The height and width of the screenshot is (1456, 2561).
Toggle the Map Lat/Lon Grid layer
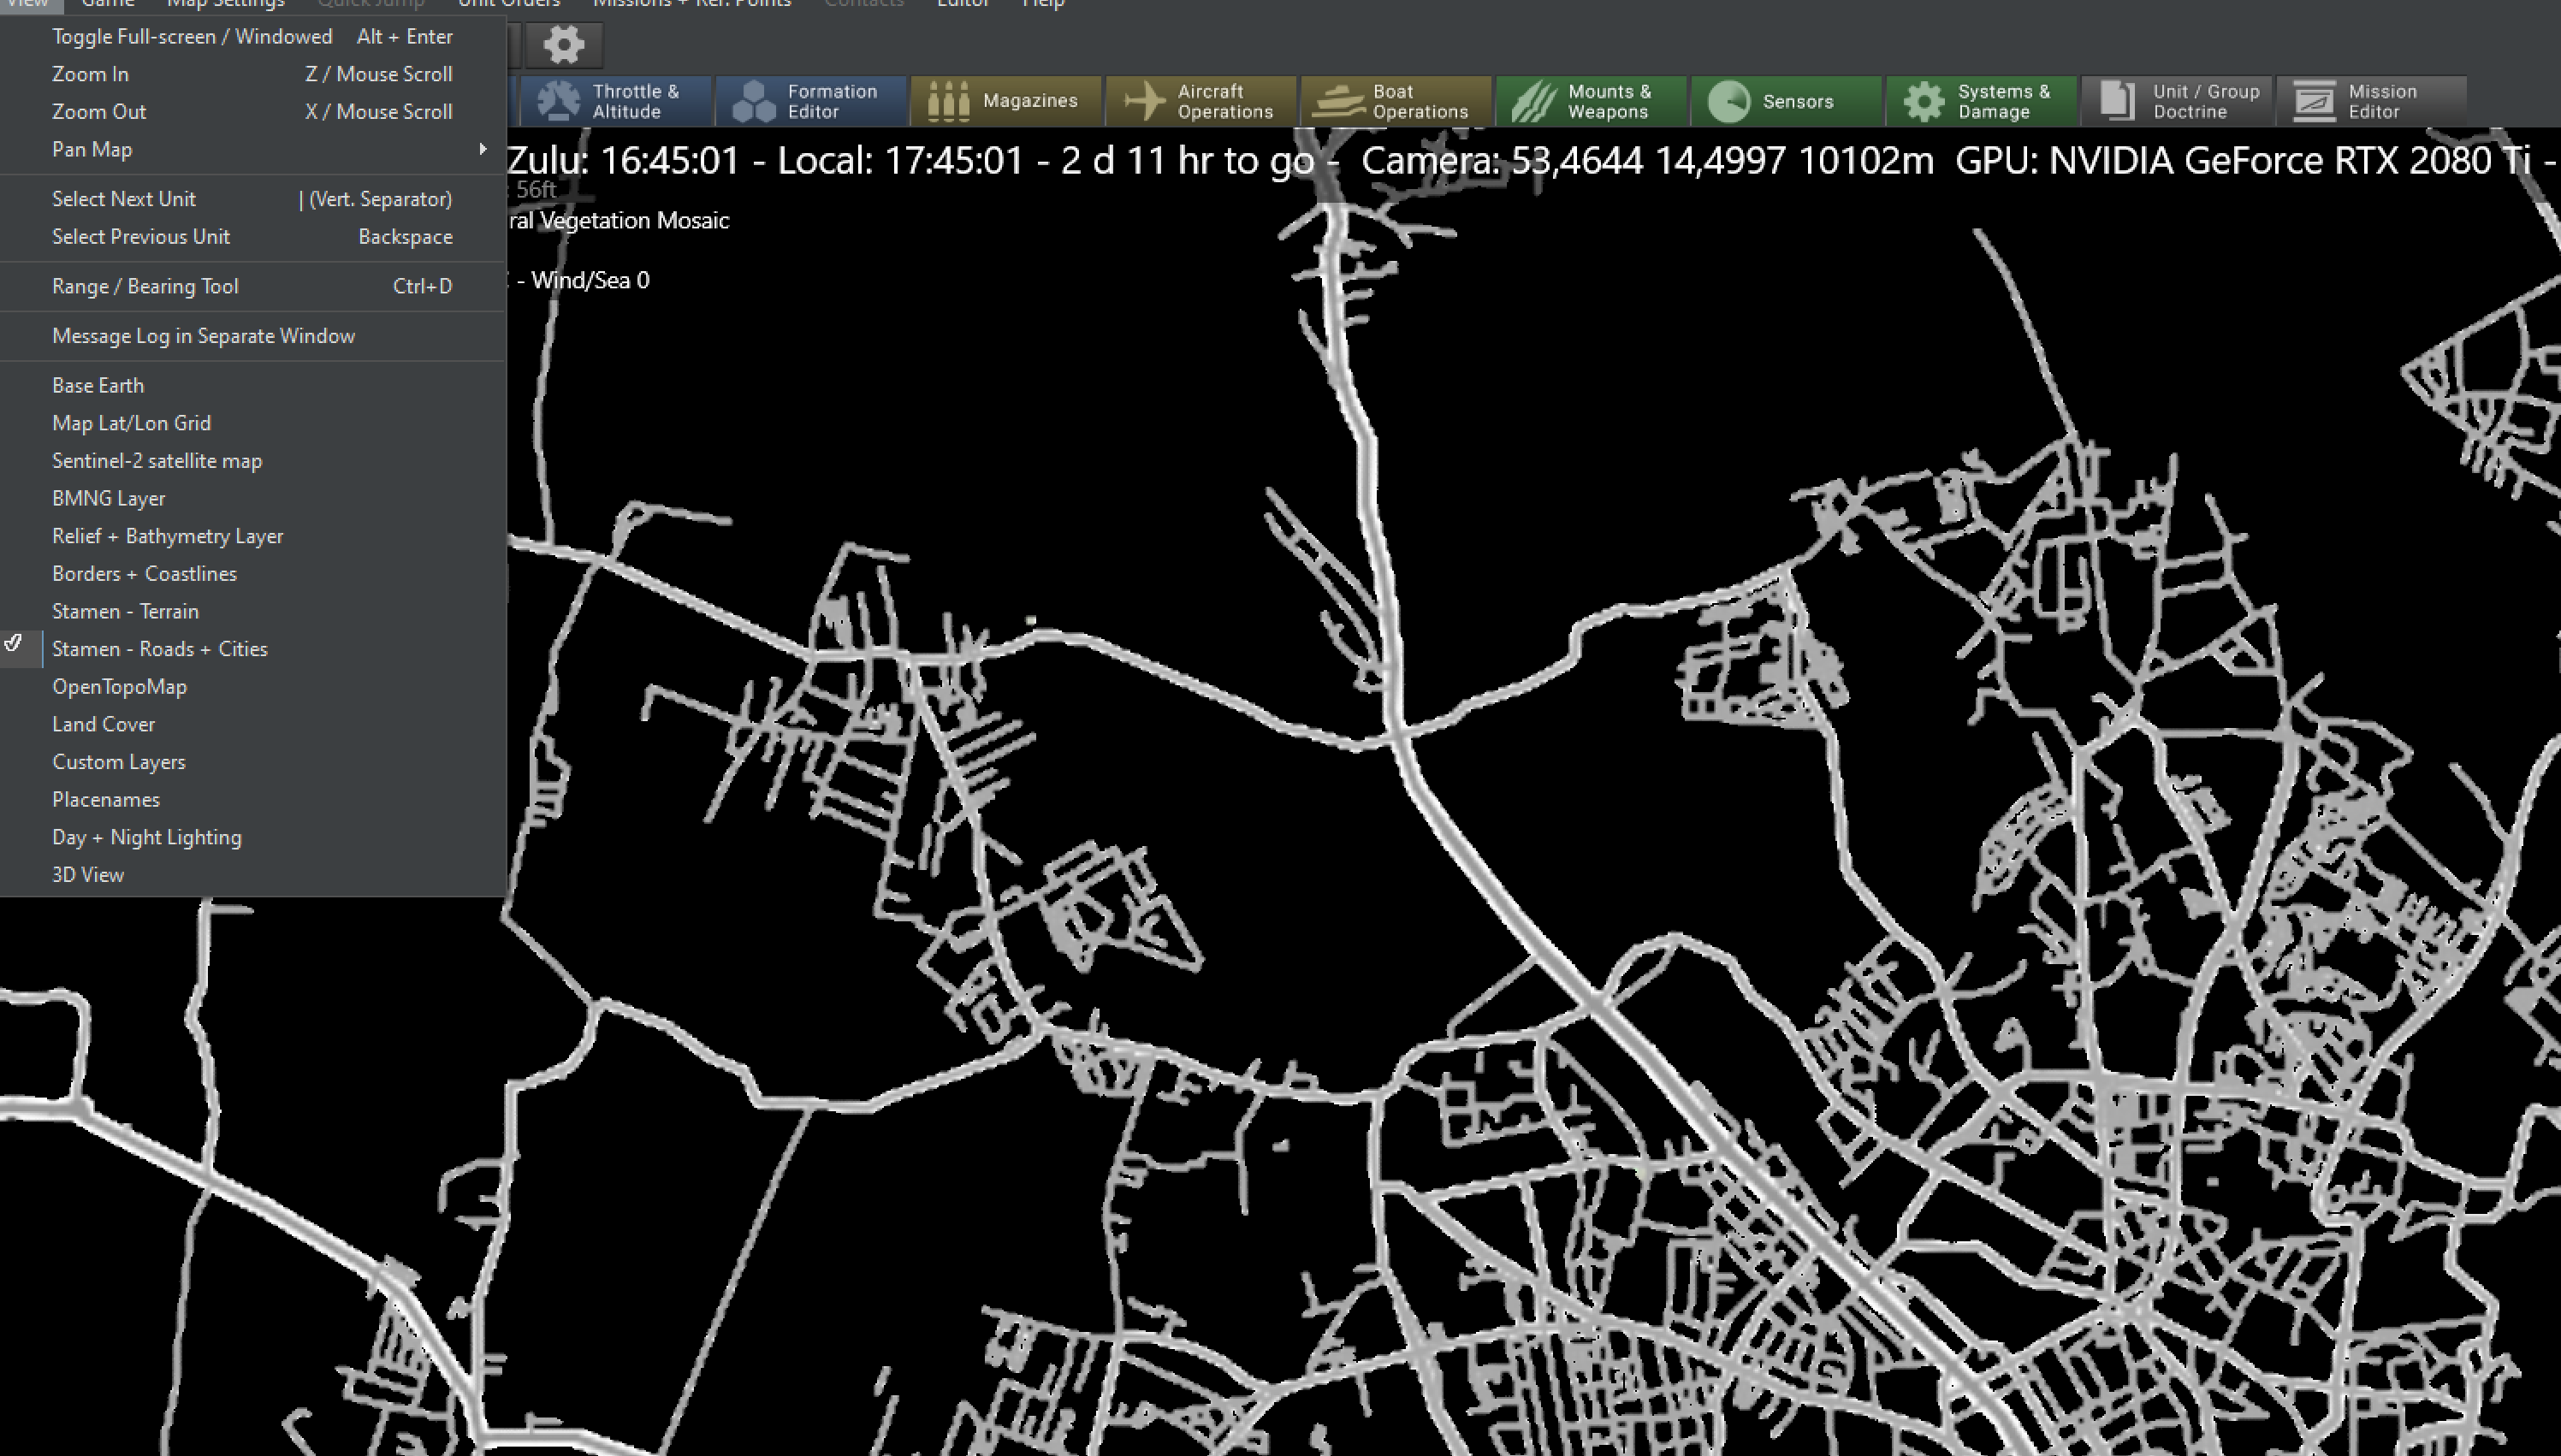(252, 423)
